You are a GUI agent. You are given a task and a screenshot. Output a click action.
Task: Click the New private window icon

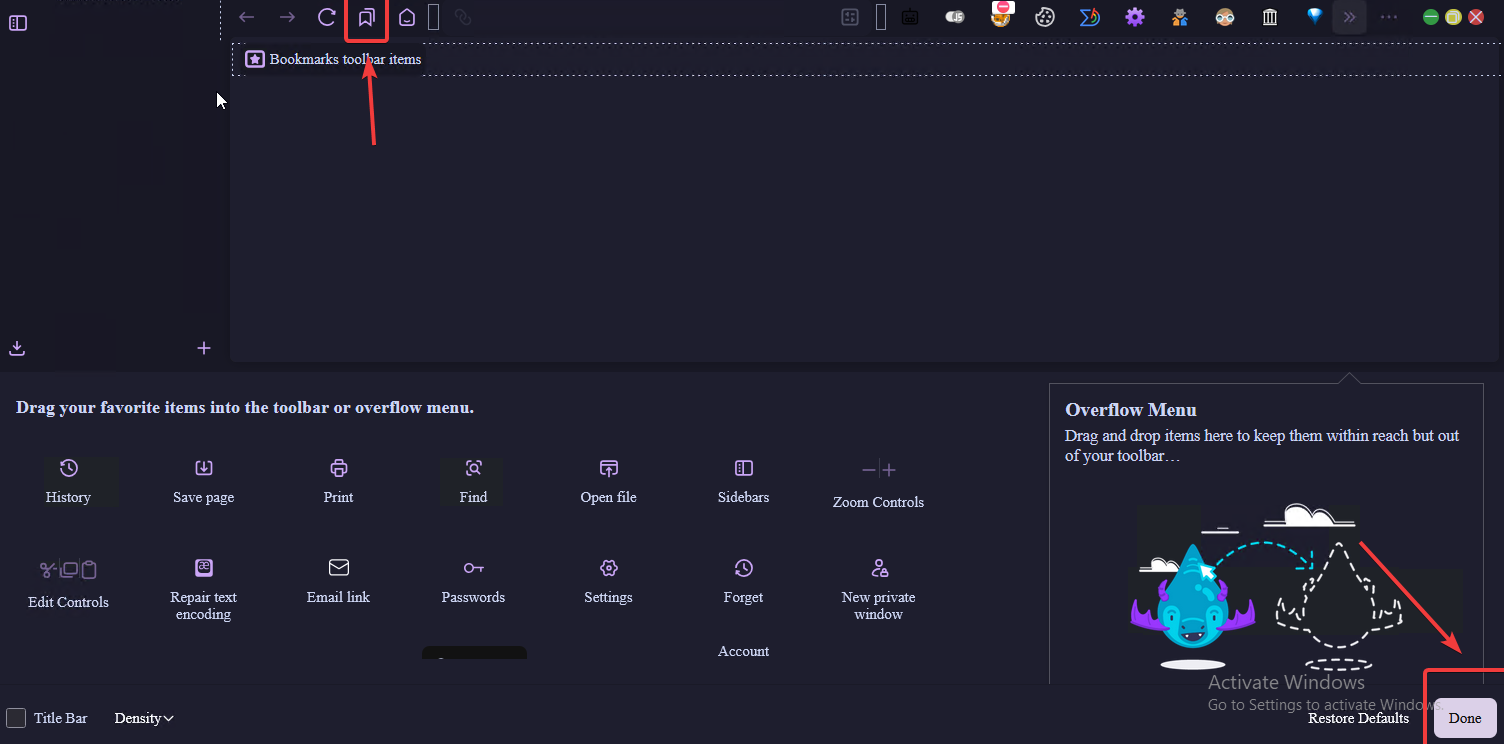tap(878, 568)
